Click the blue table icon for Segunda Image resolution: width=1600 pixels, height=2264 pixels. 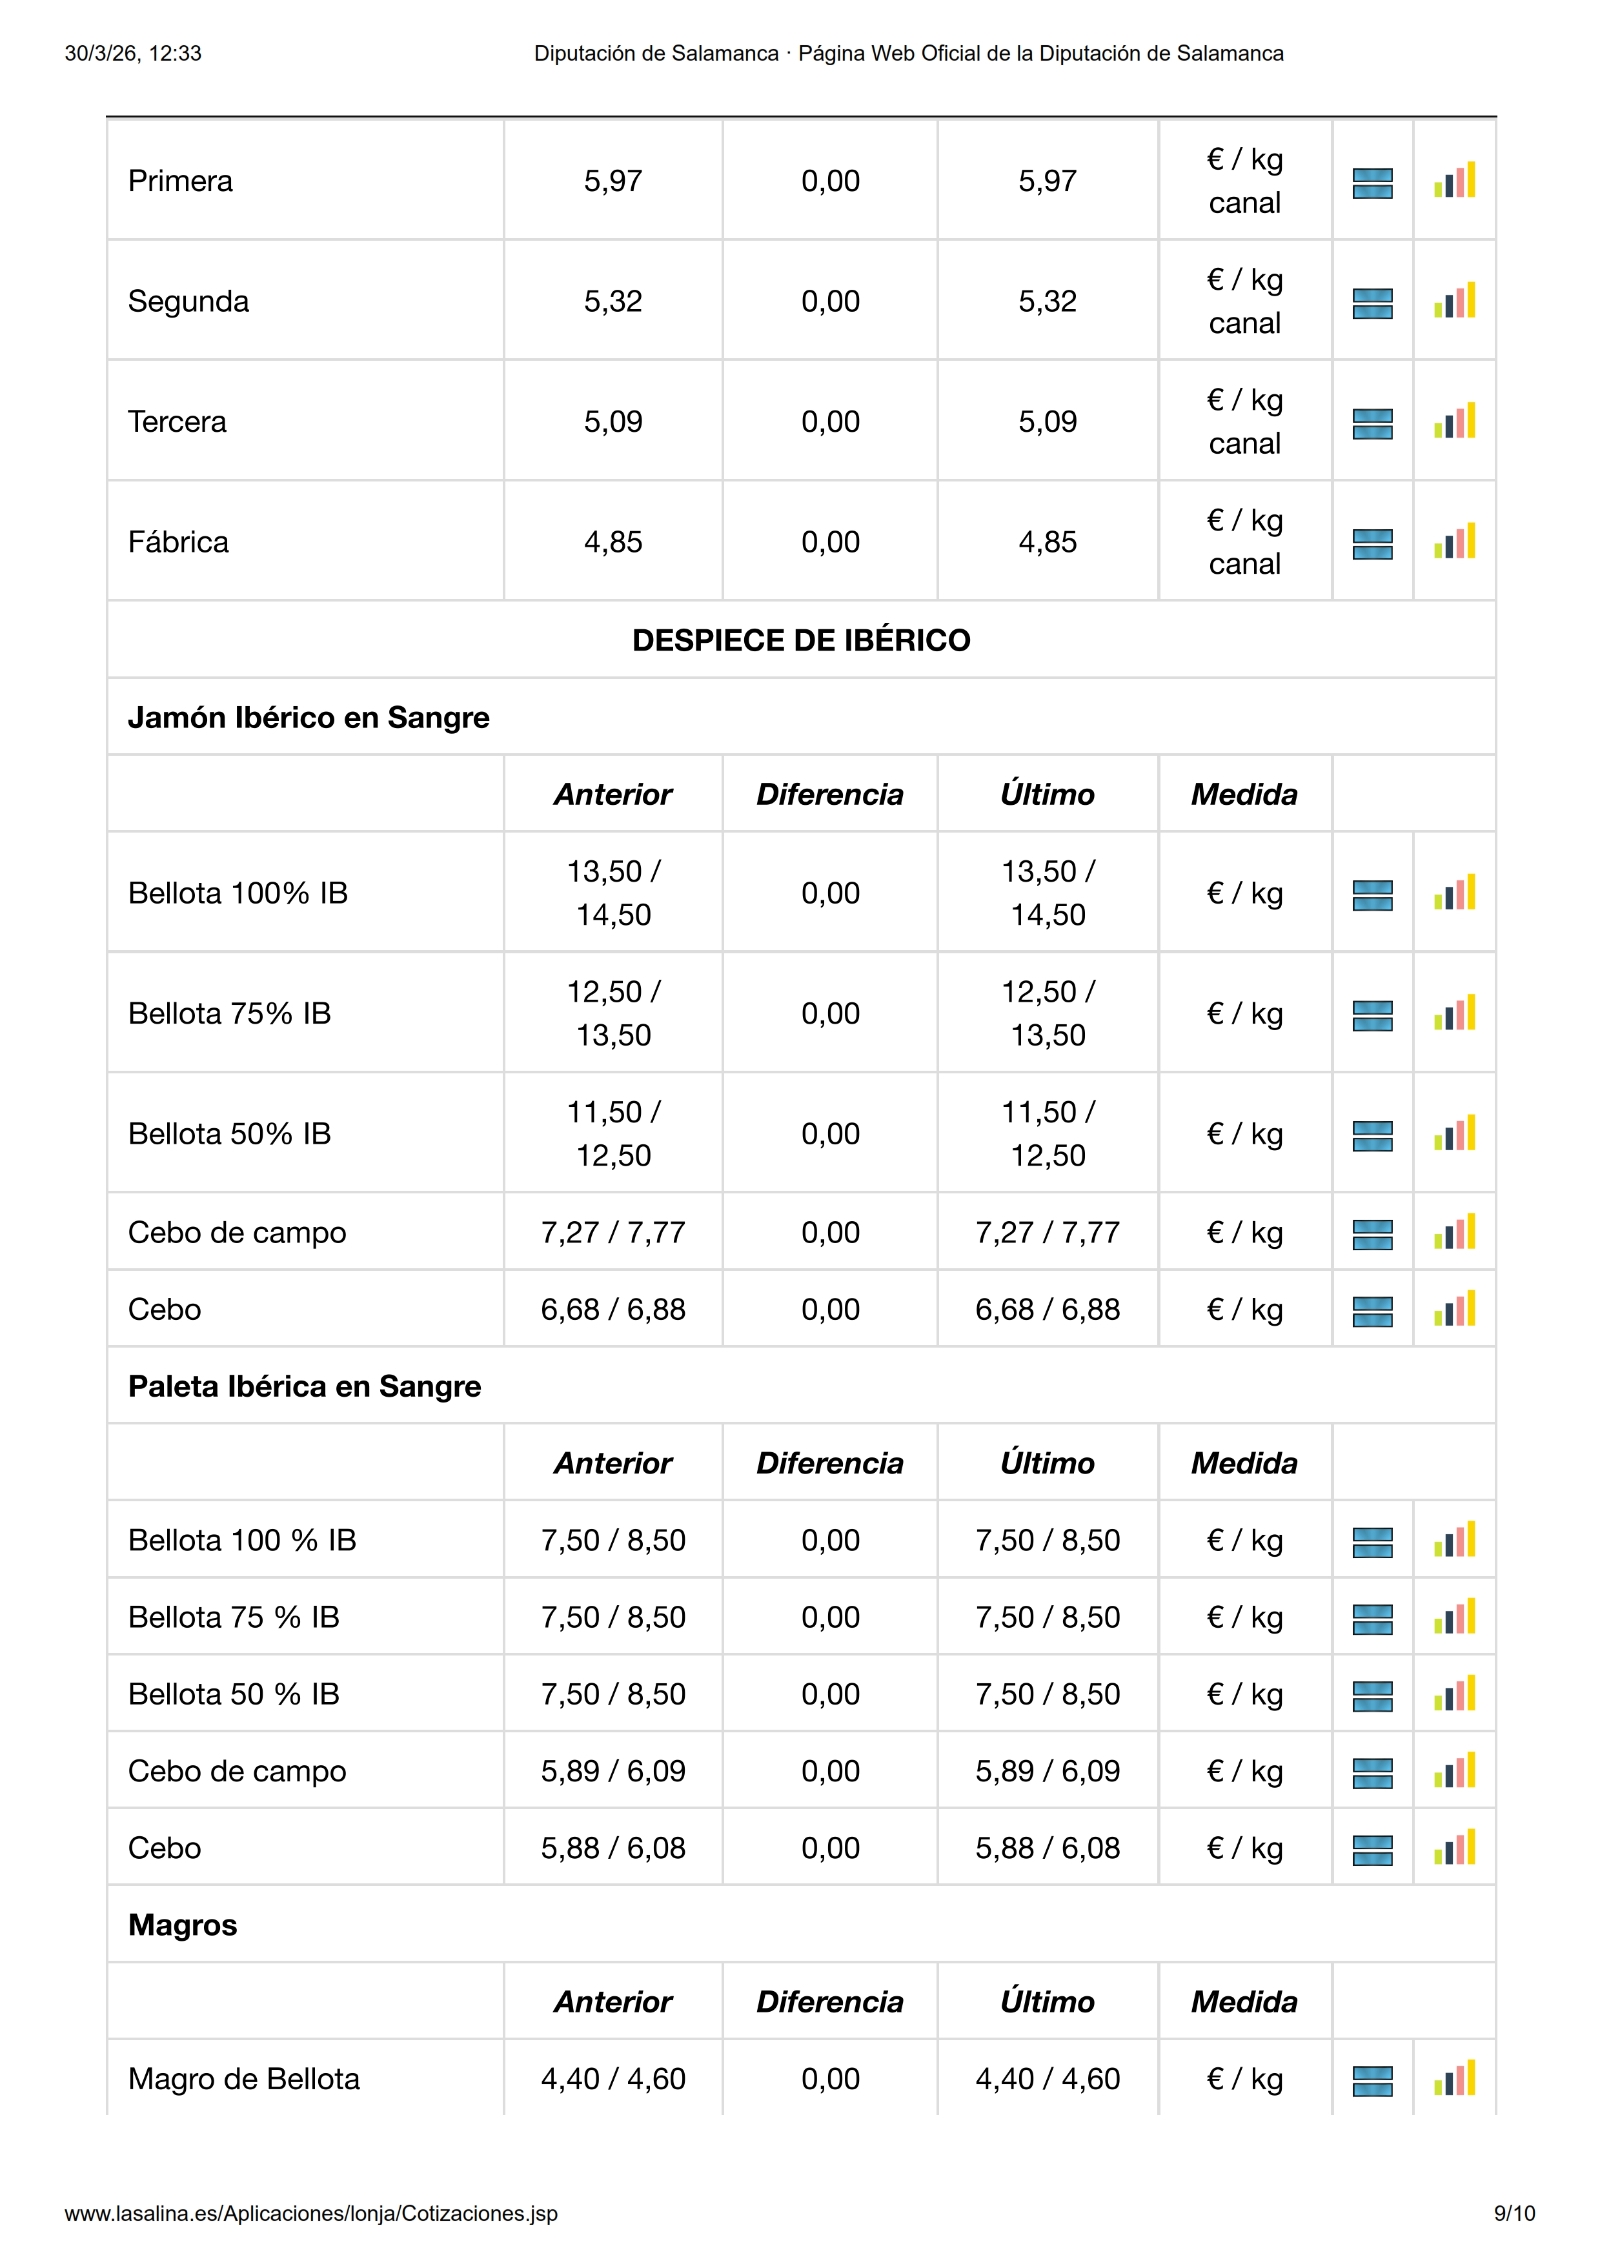coord(1372,303)
